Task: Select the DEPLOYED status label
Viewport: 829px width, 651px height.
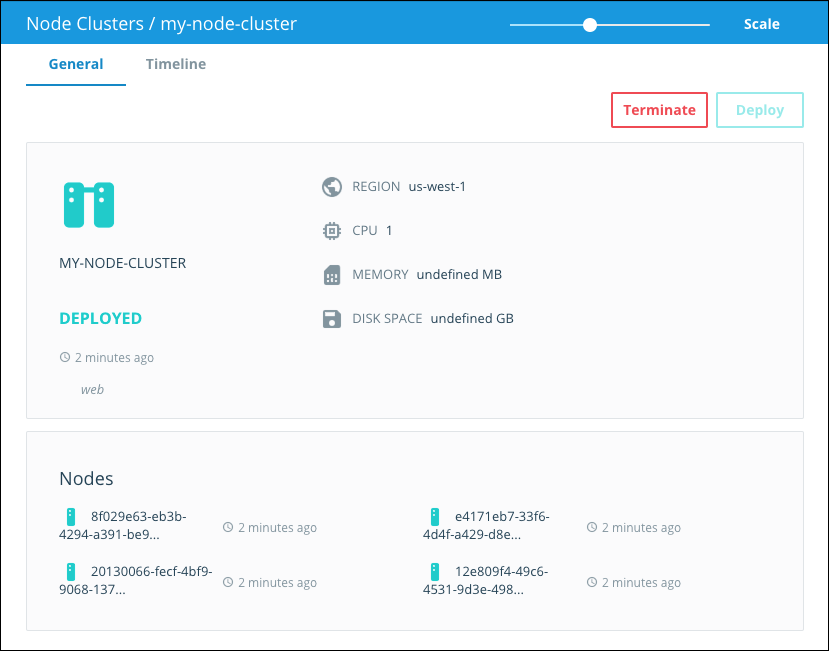Action: click(100, 318)
